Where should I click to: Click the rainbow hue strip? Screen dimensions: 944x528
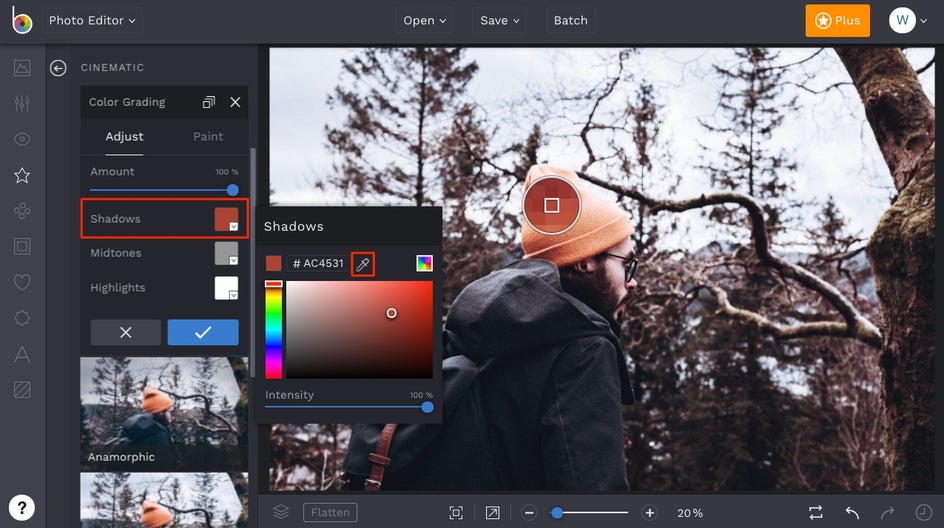coord(273,330)
